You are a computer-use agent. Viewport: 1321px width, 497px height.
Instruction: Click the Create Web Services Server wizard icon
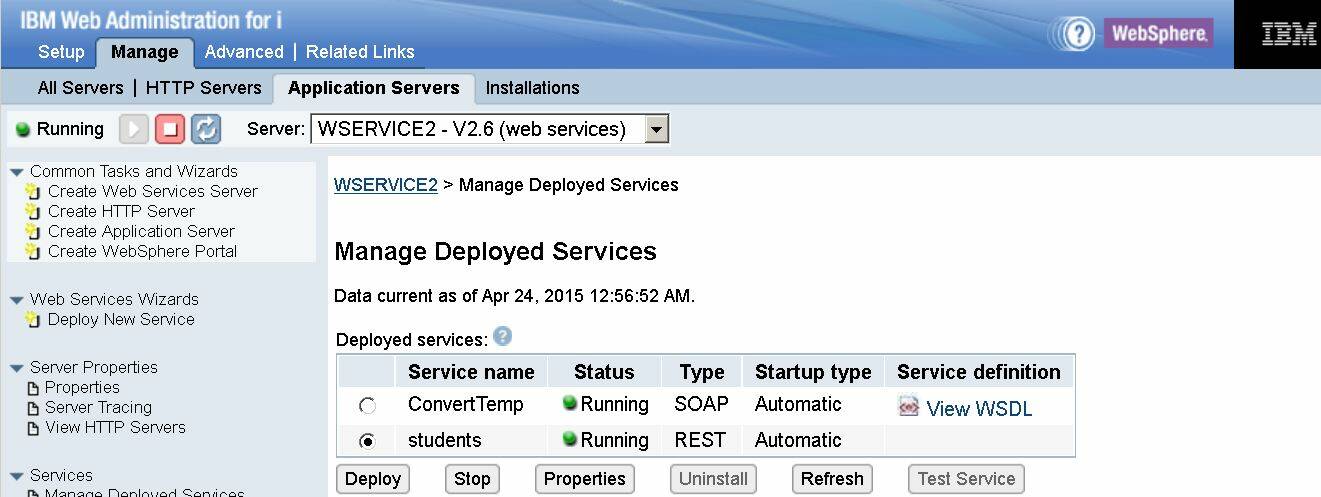pyautogui.click(x=33, y=191)
